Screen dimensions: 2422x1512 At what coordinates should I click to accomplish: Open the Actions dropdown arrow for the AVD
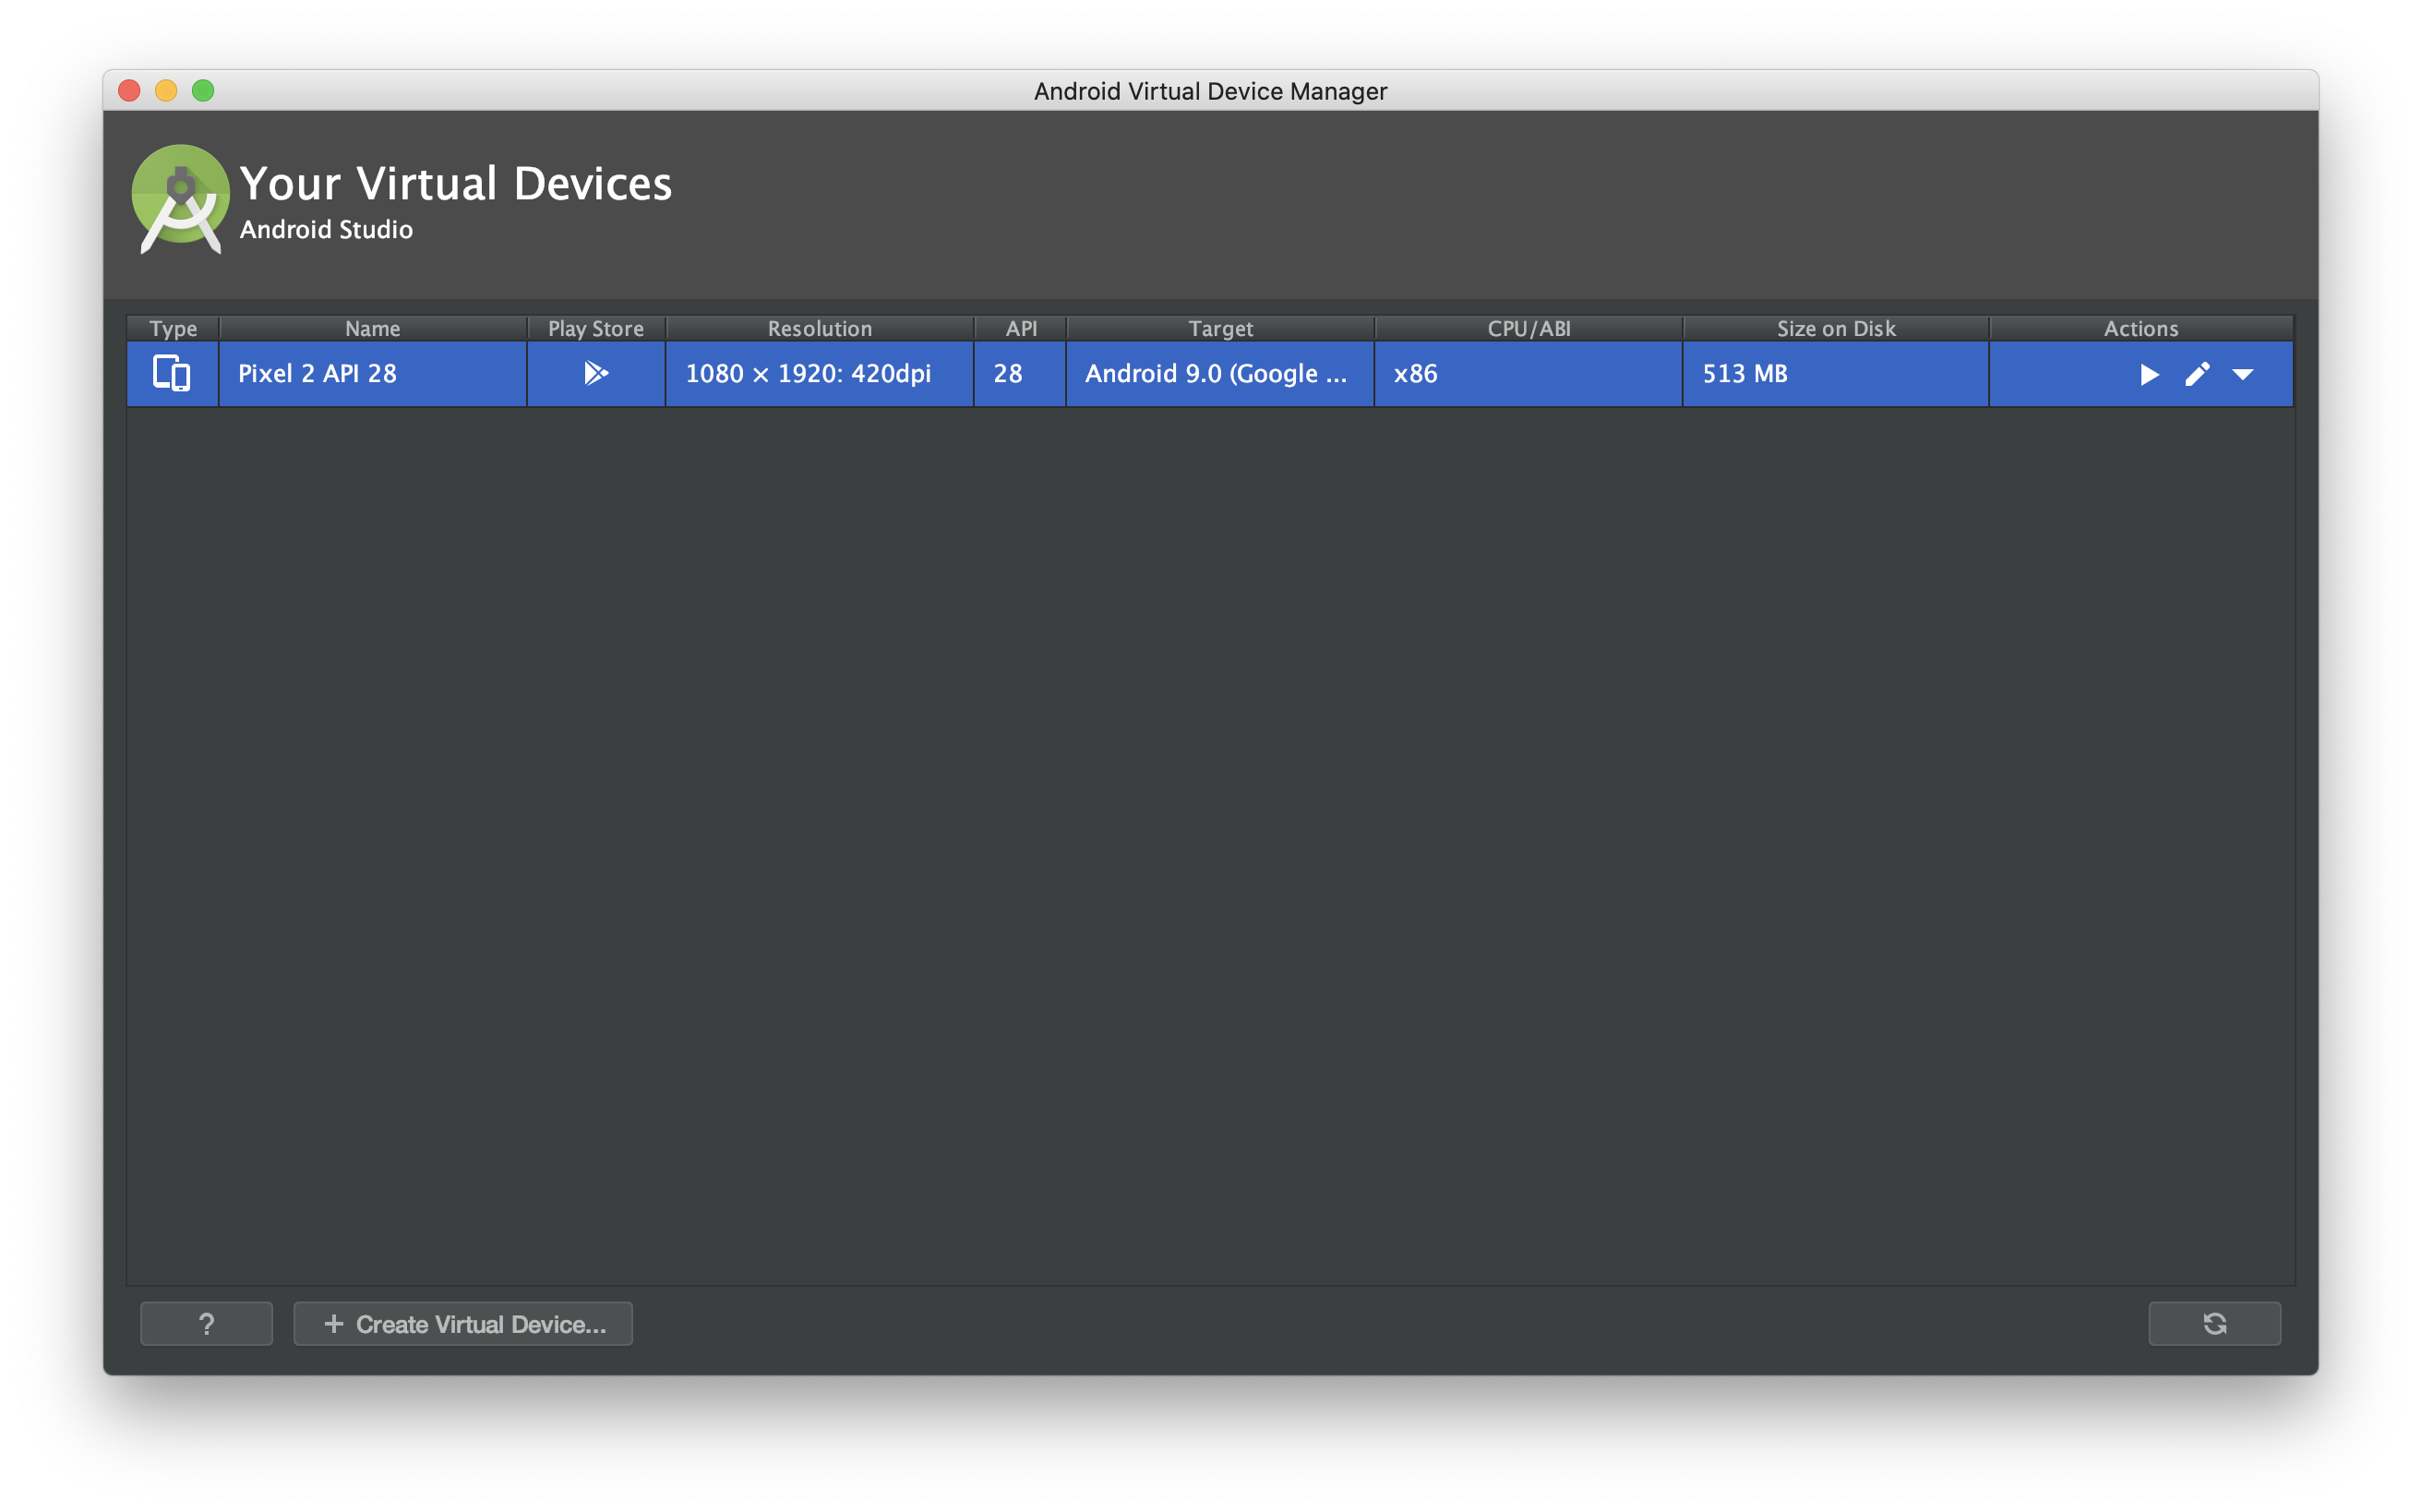pyautogui.click(x=2242, y=375)
